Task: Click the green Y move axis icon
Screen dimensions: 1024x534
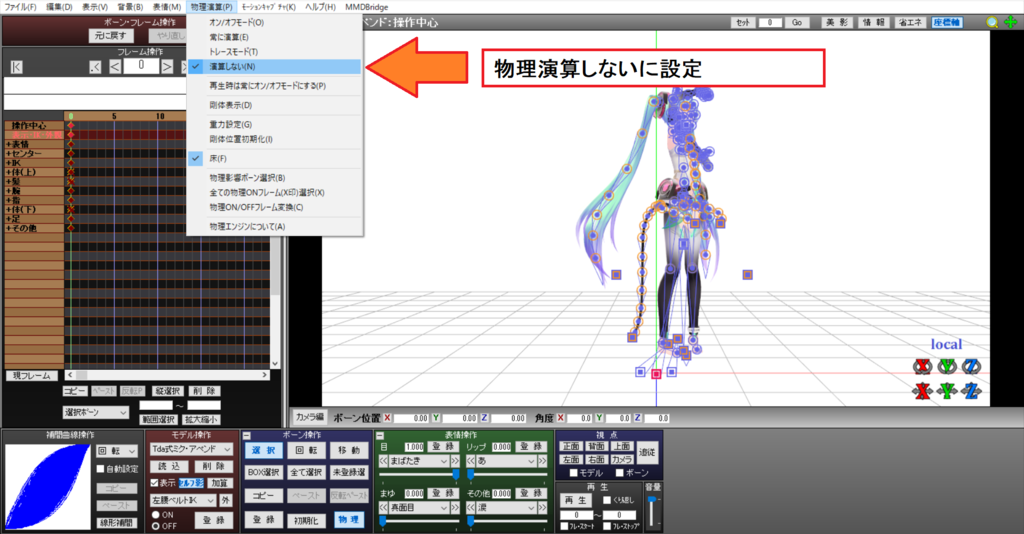Action: pyautogui.click(x=947, y=391)
